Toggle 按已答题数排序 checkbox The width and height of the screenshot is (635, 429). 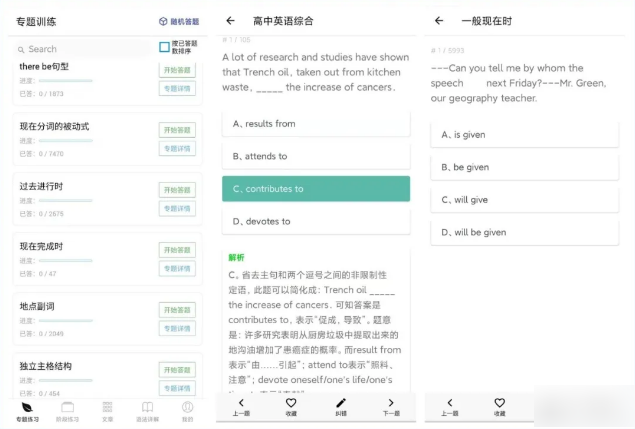point(164,47)
